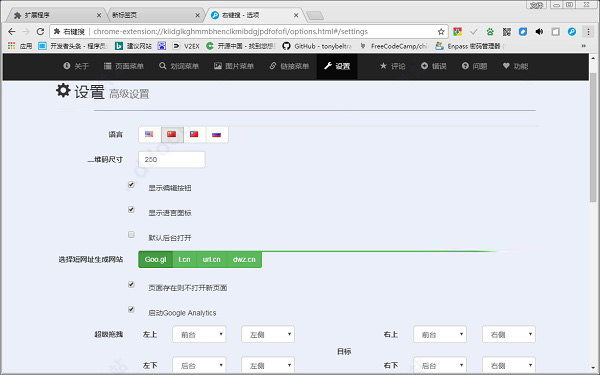Toggle the 页面存在则不打开新页面 checkbox
The image size is (600, 375).
(x=131, y=285)
